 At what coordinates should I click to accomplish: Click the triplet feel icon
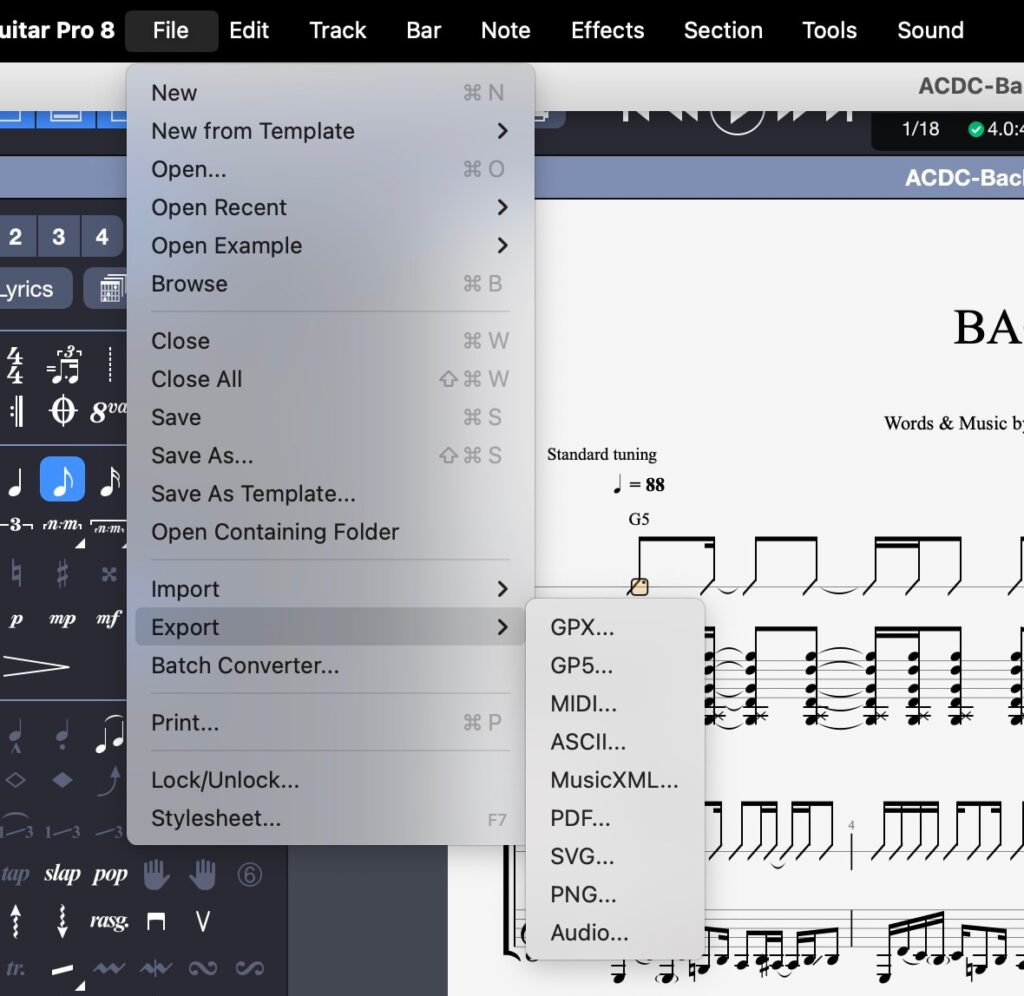(x=63, y=366)
